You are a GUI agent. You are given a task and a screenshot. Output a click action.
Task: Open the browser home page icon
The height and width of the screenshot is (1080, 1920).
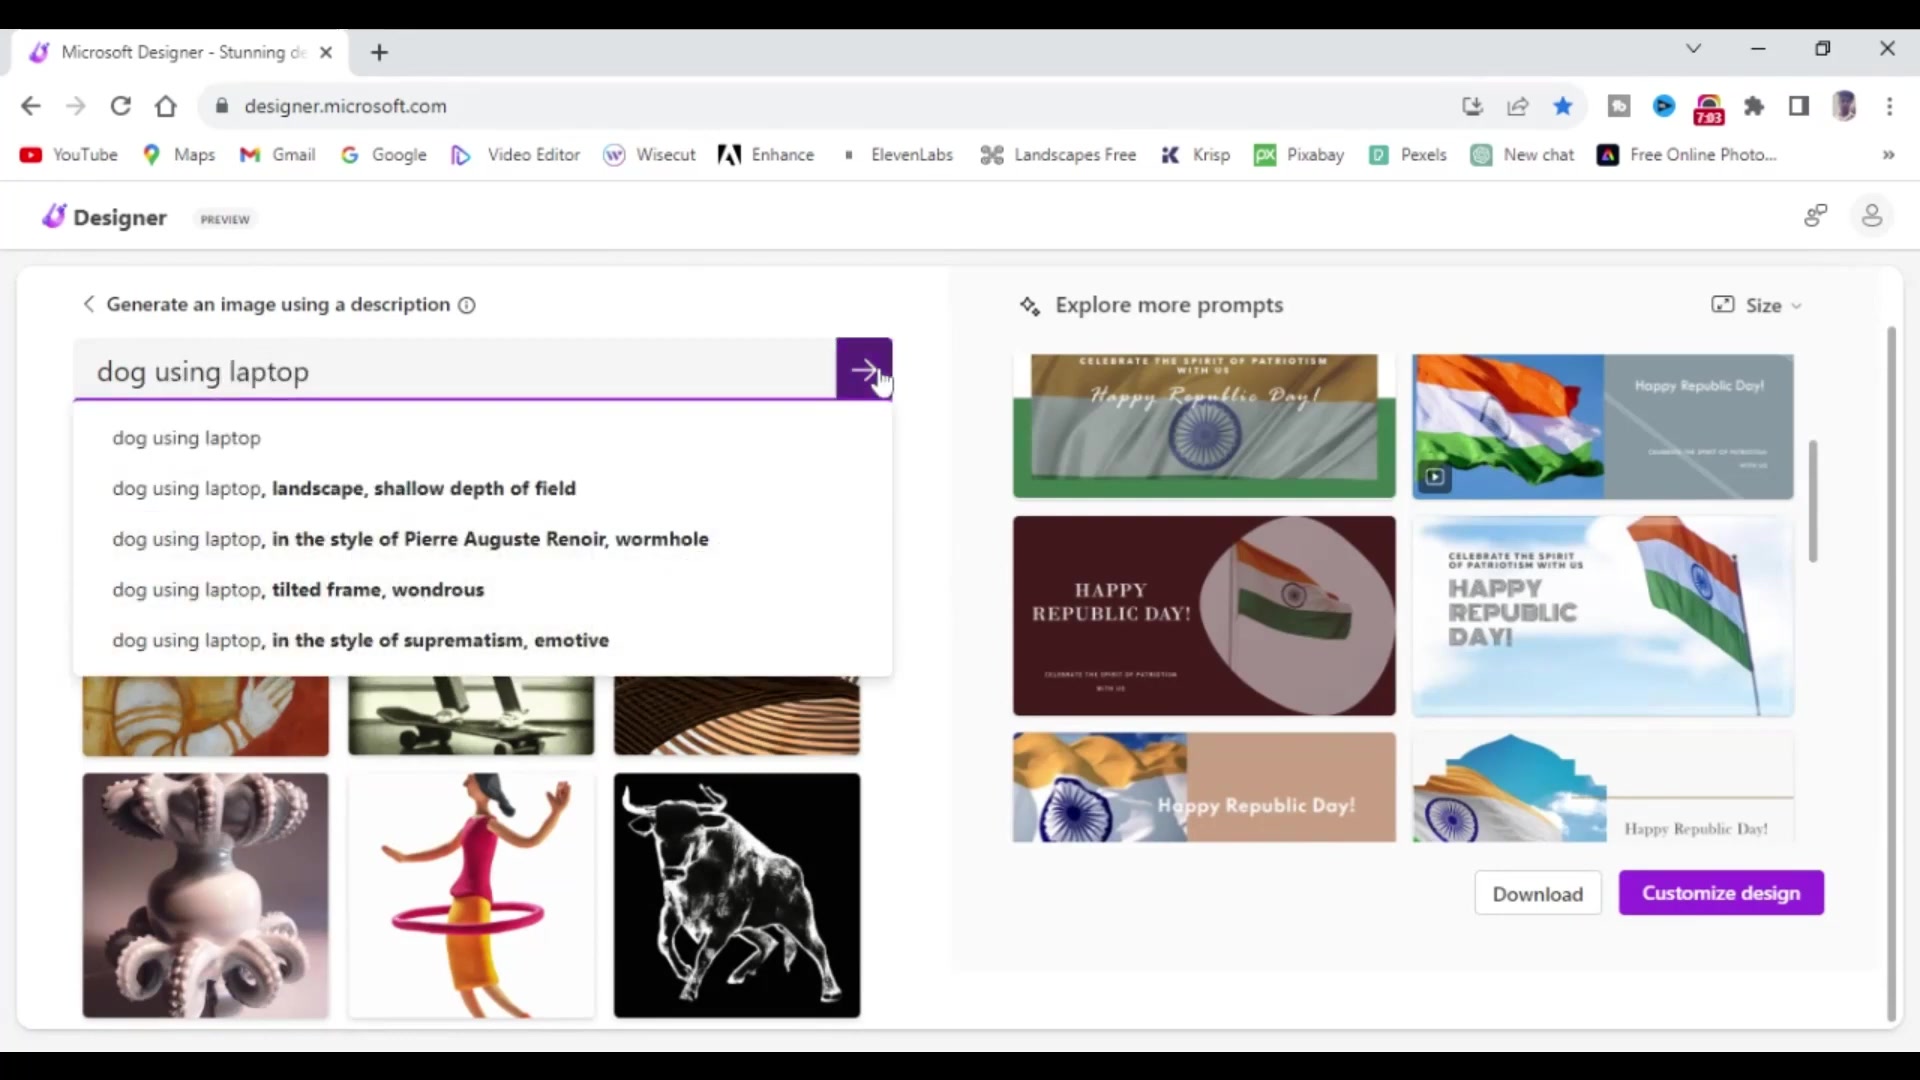coord(166,106)
